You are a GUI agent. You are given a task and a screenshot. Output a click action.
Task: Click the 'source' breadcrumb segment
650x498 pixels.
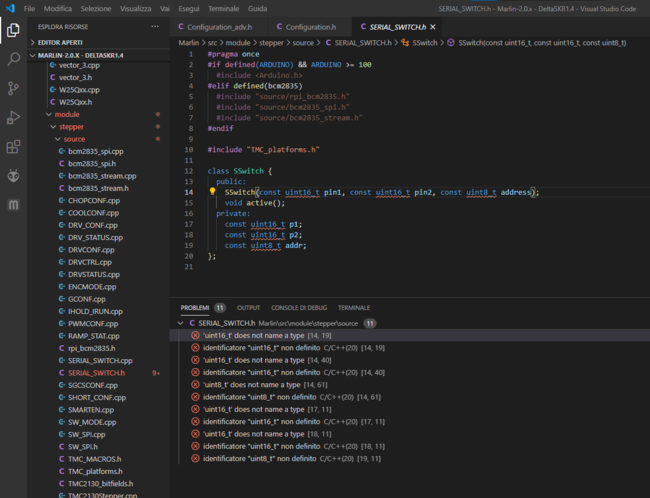(302, 43)
